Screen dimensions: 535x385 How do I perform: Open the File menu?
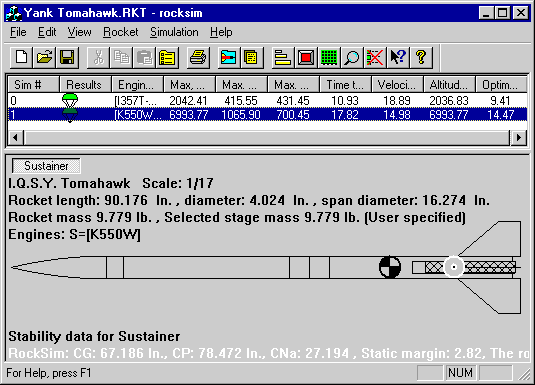18,32
